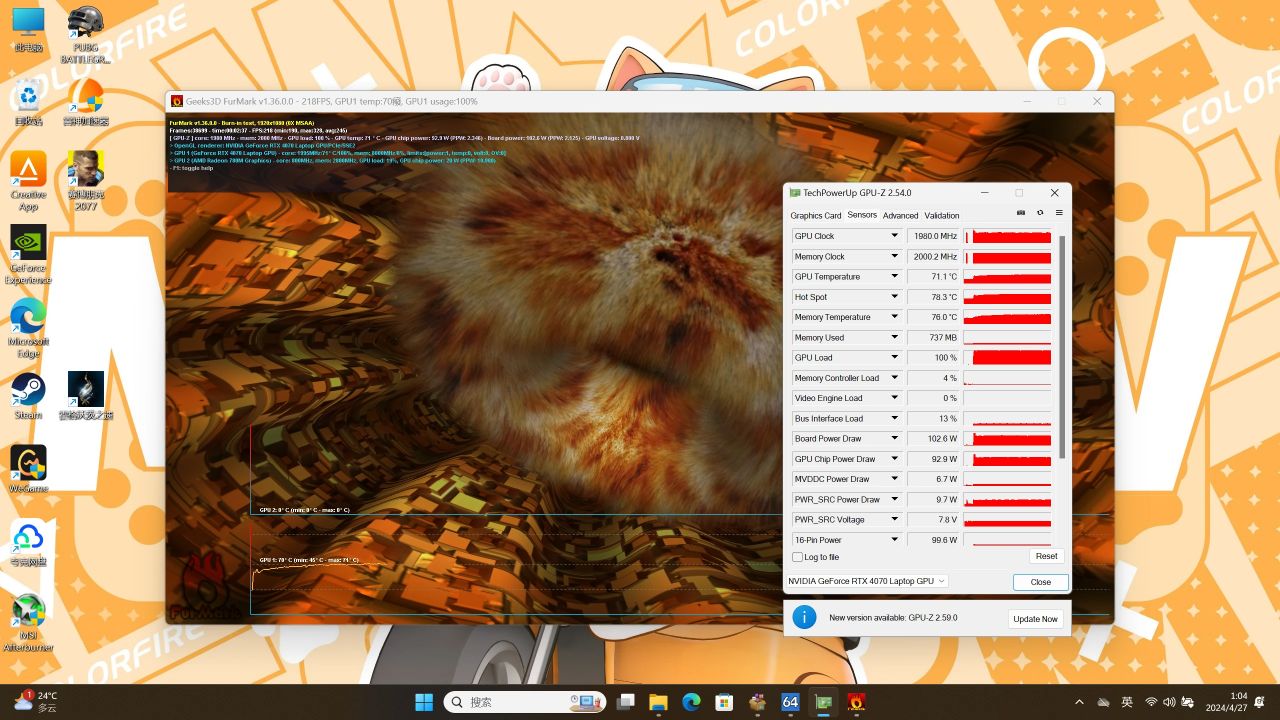Viewport: 1280px width, 720px height.
Task: Click the Memory Temperature value 76.0 °C
Action: [x=934, y=317]
